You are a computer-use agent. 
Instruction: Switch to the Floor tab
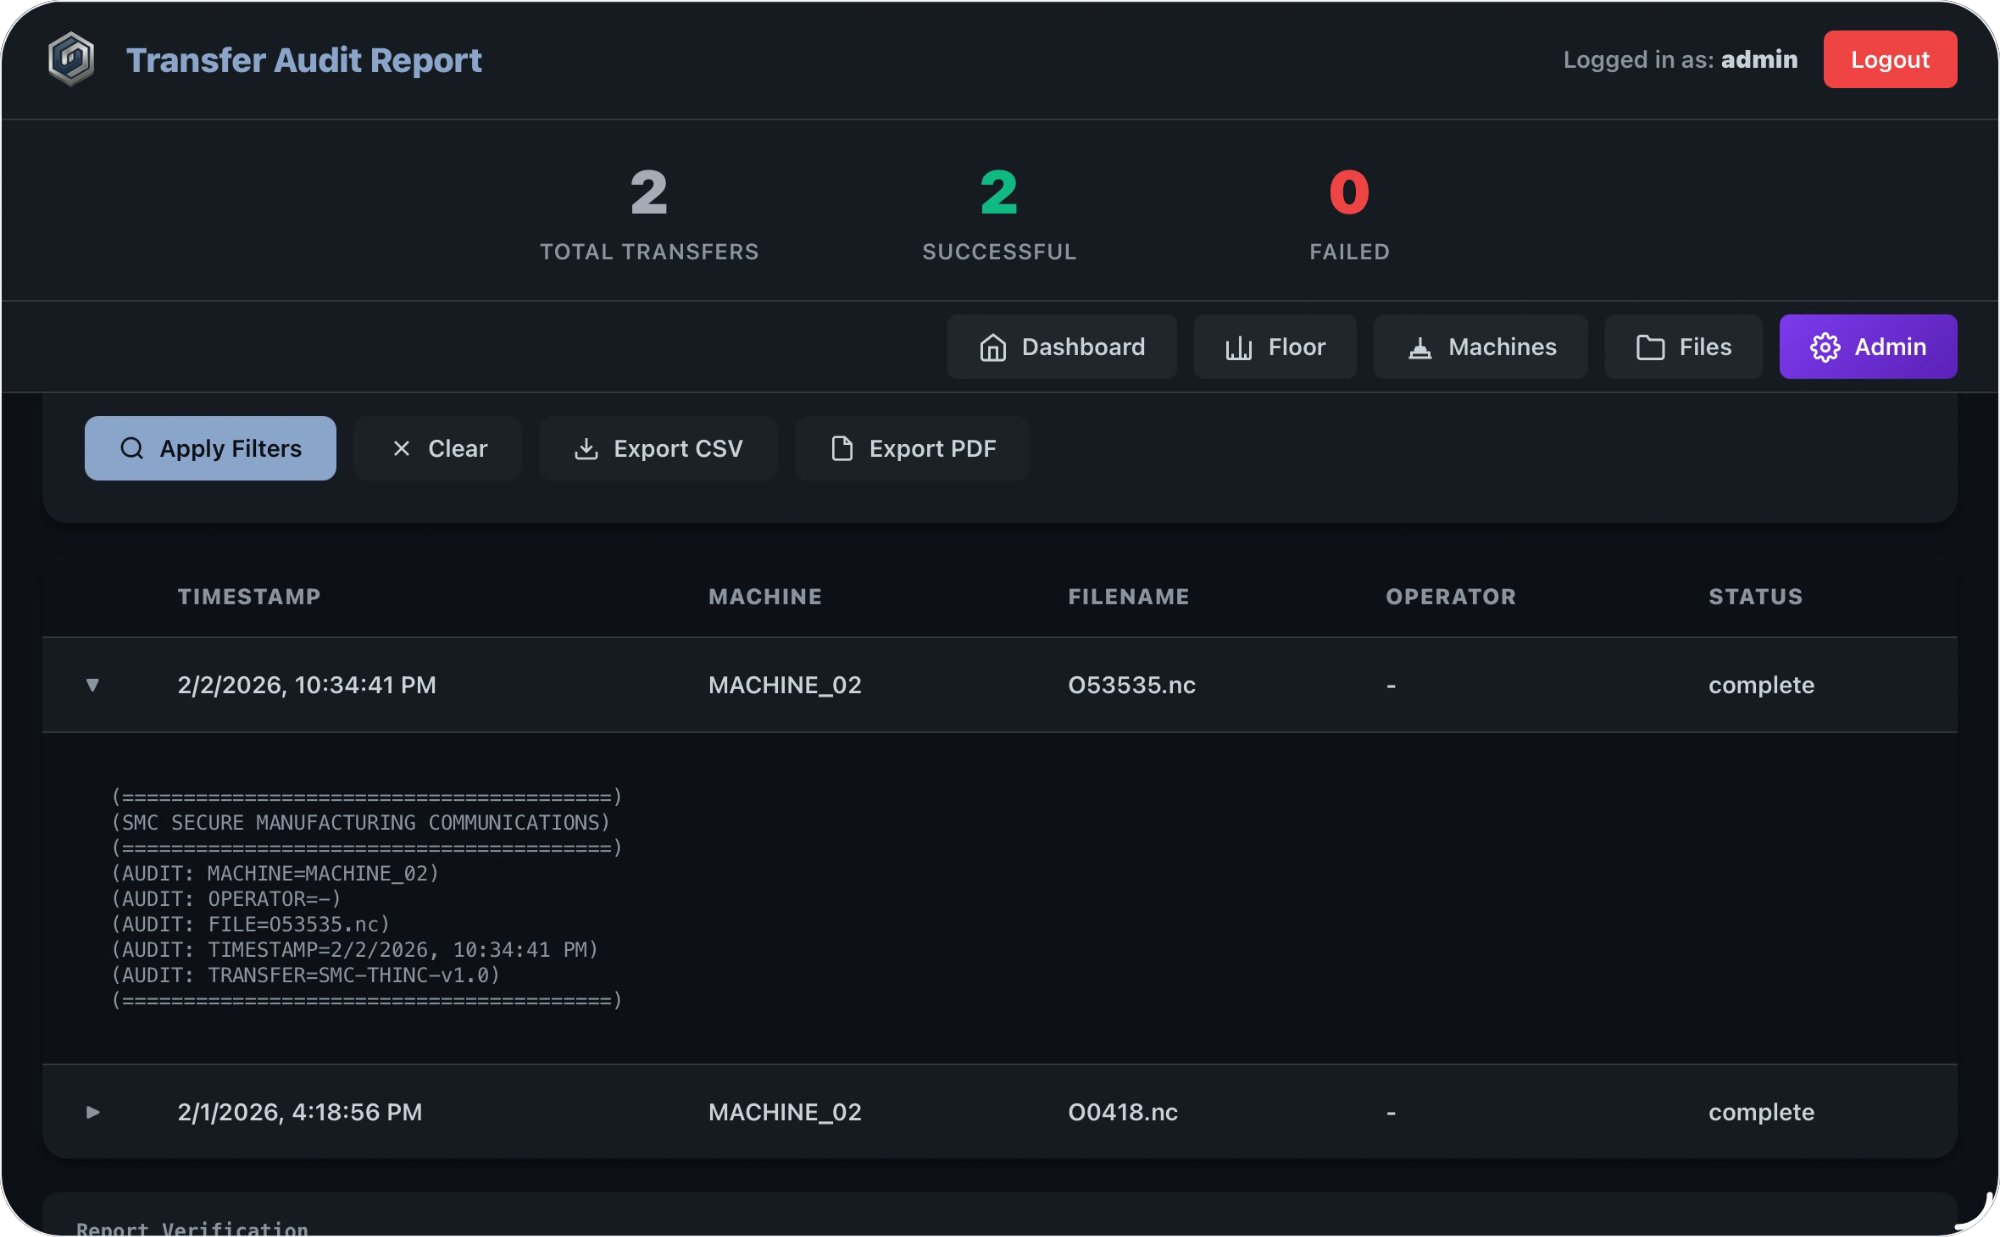click(x=1275, y=347)
